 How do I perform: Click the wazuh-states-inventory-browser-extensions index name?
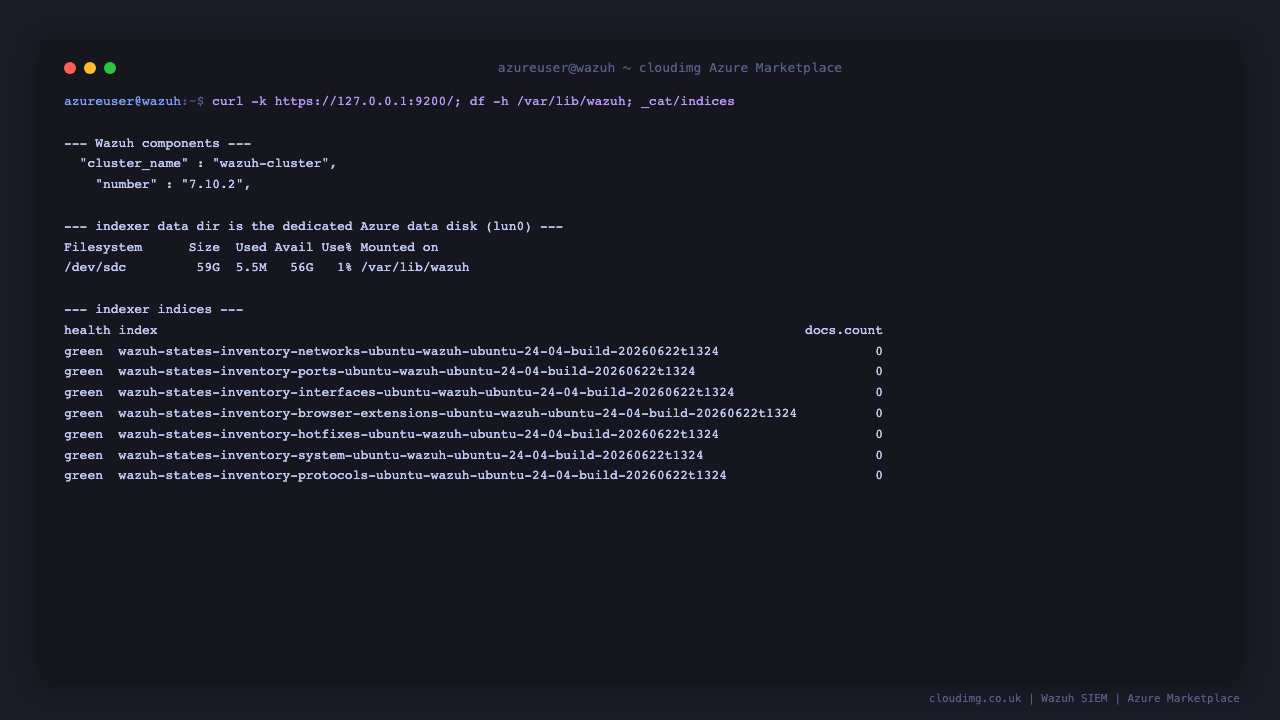tap(458, 413)
